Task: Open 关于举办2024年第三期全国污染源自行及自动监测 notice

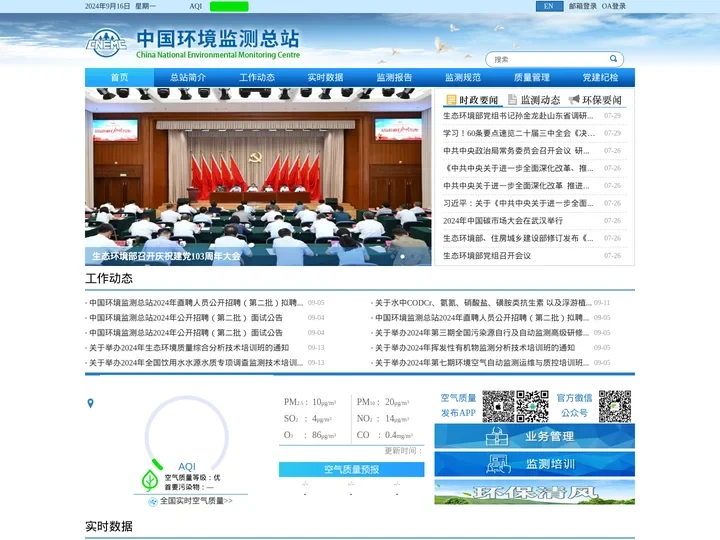Action: coord(482,332)
